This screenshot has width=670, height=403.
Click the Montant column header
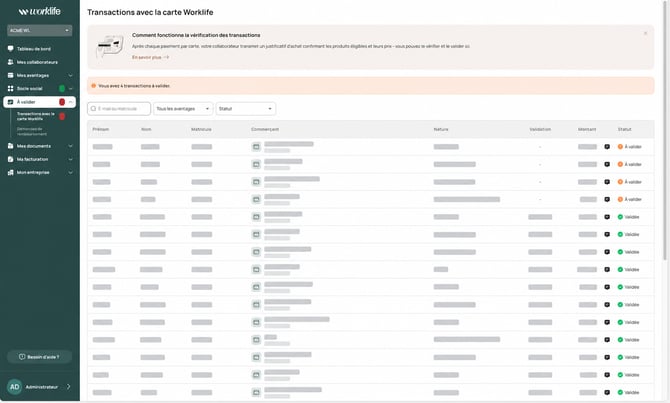[587, 129]
